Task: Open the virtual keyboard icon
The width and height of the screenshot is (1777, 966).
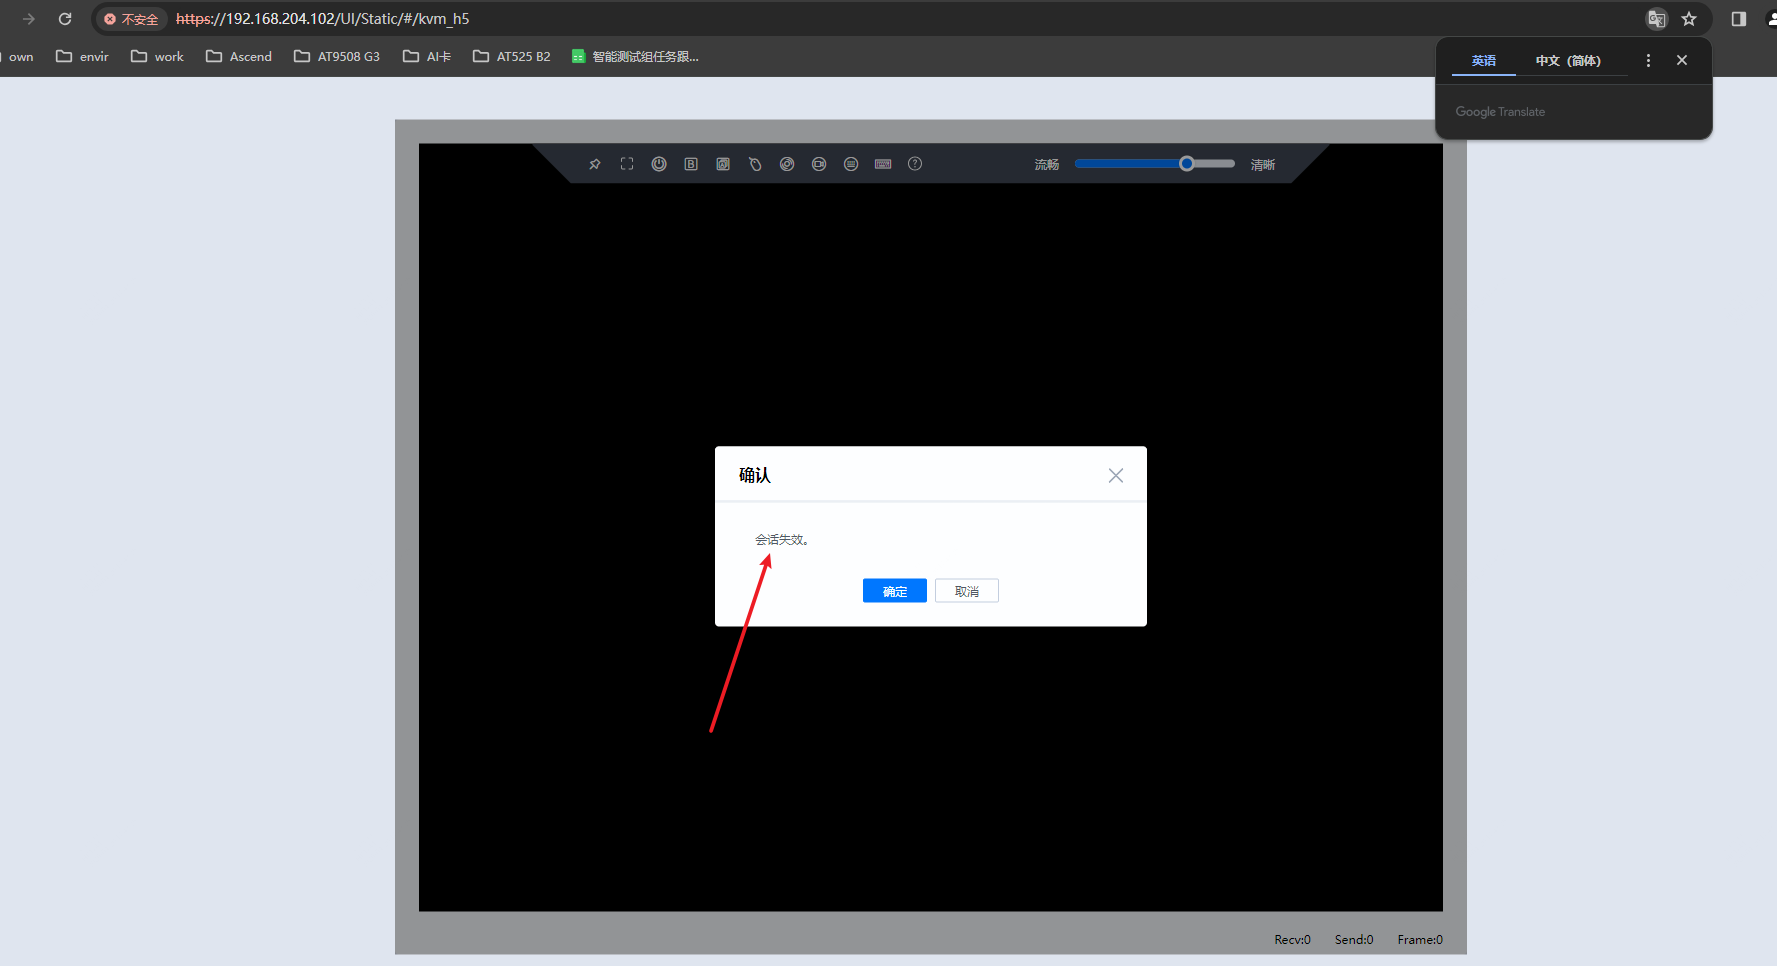Action: tap(883, 164)
